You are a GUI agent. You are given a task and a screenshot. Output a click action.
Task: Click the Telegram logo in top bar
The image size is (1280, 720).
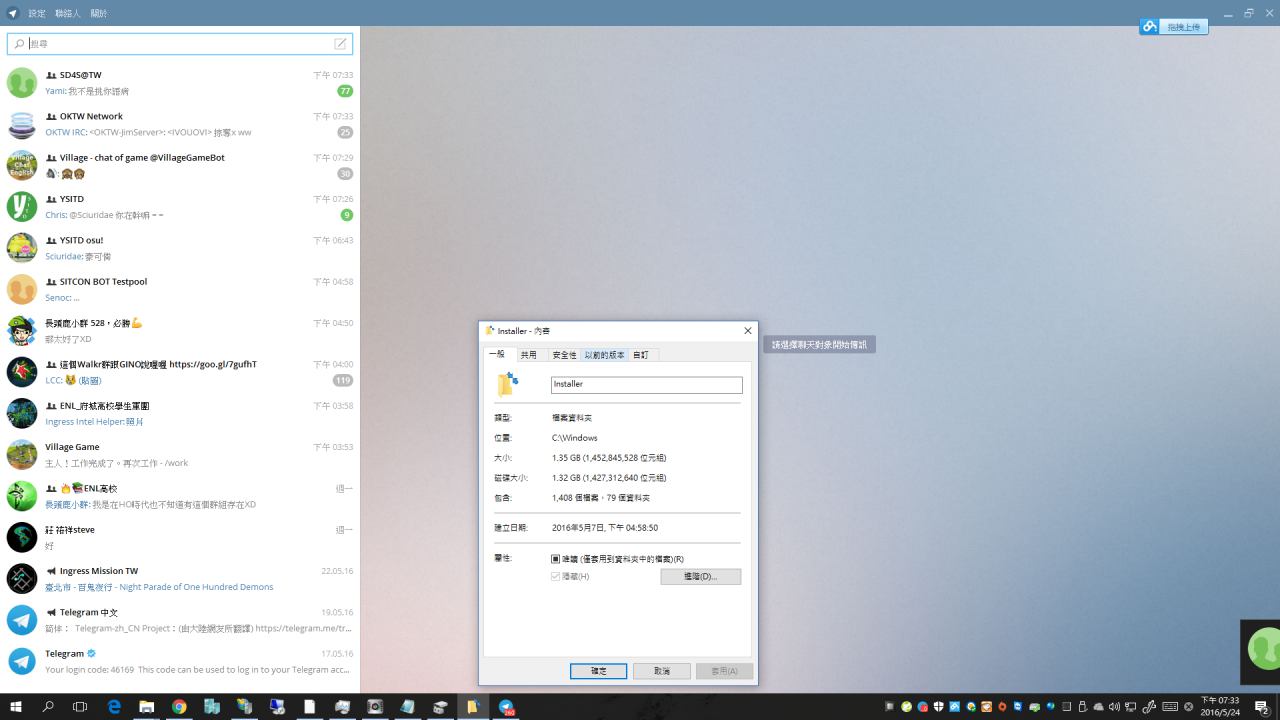[x=13, y=13]
